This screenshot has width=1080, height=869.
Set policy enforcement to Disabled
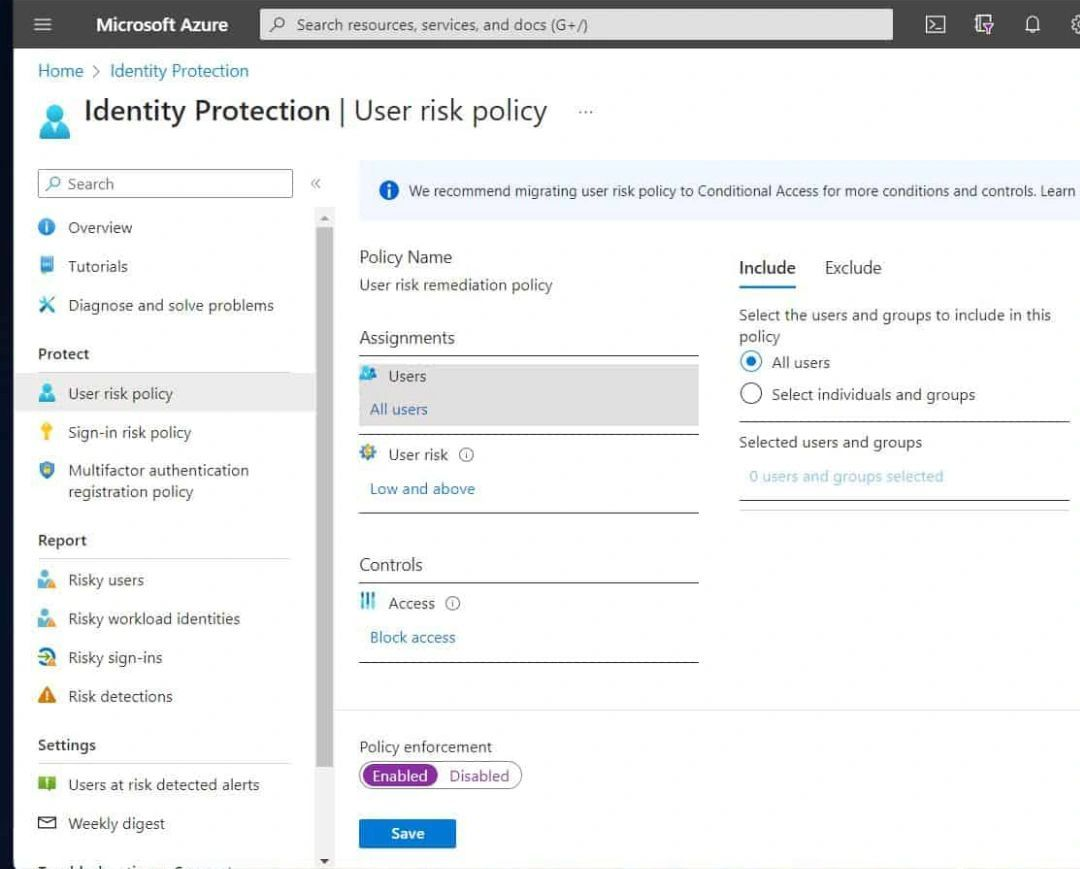(x=479, y=775)
